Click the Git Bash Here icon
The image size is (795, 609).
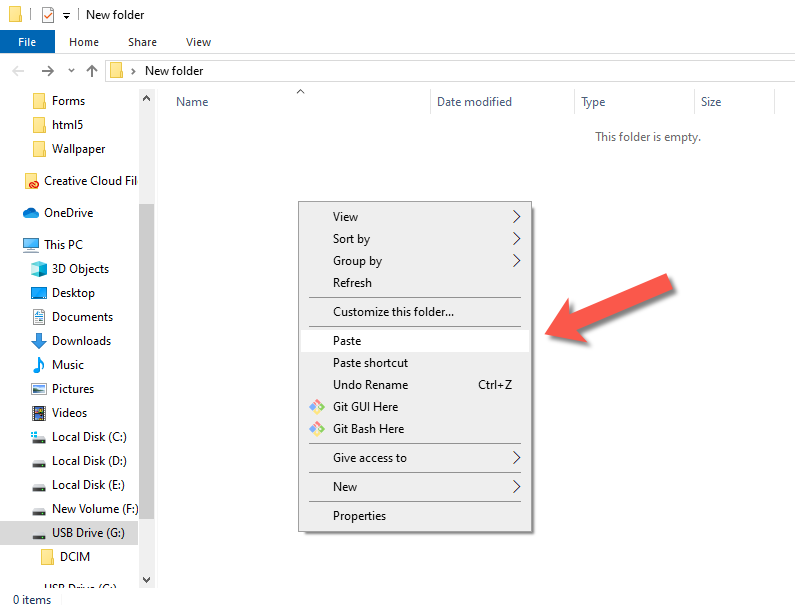coord(316,429)
